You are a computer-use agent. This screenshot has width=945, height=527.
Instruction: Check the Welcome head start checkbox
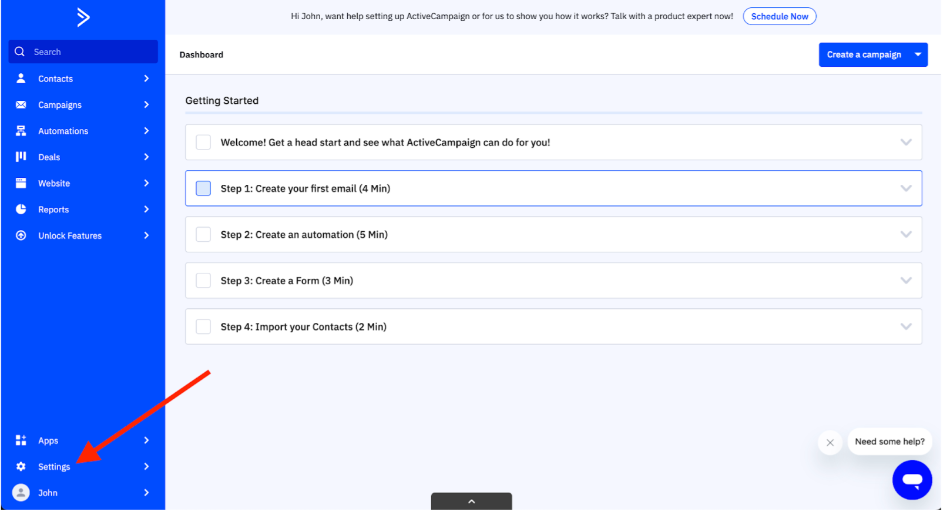pyautogui.click(x=203, y=142)
